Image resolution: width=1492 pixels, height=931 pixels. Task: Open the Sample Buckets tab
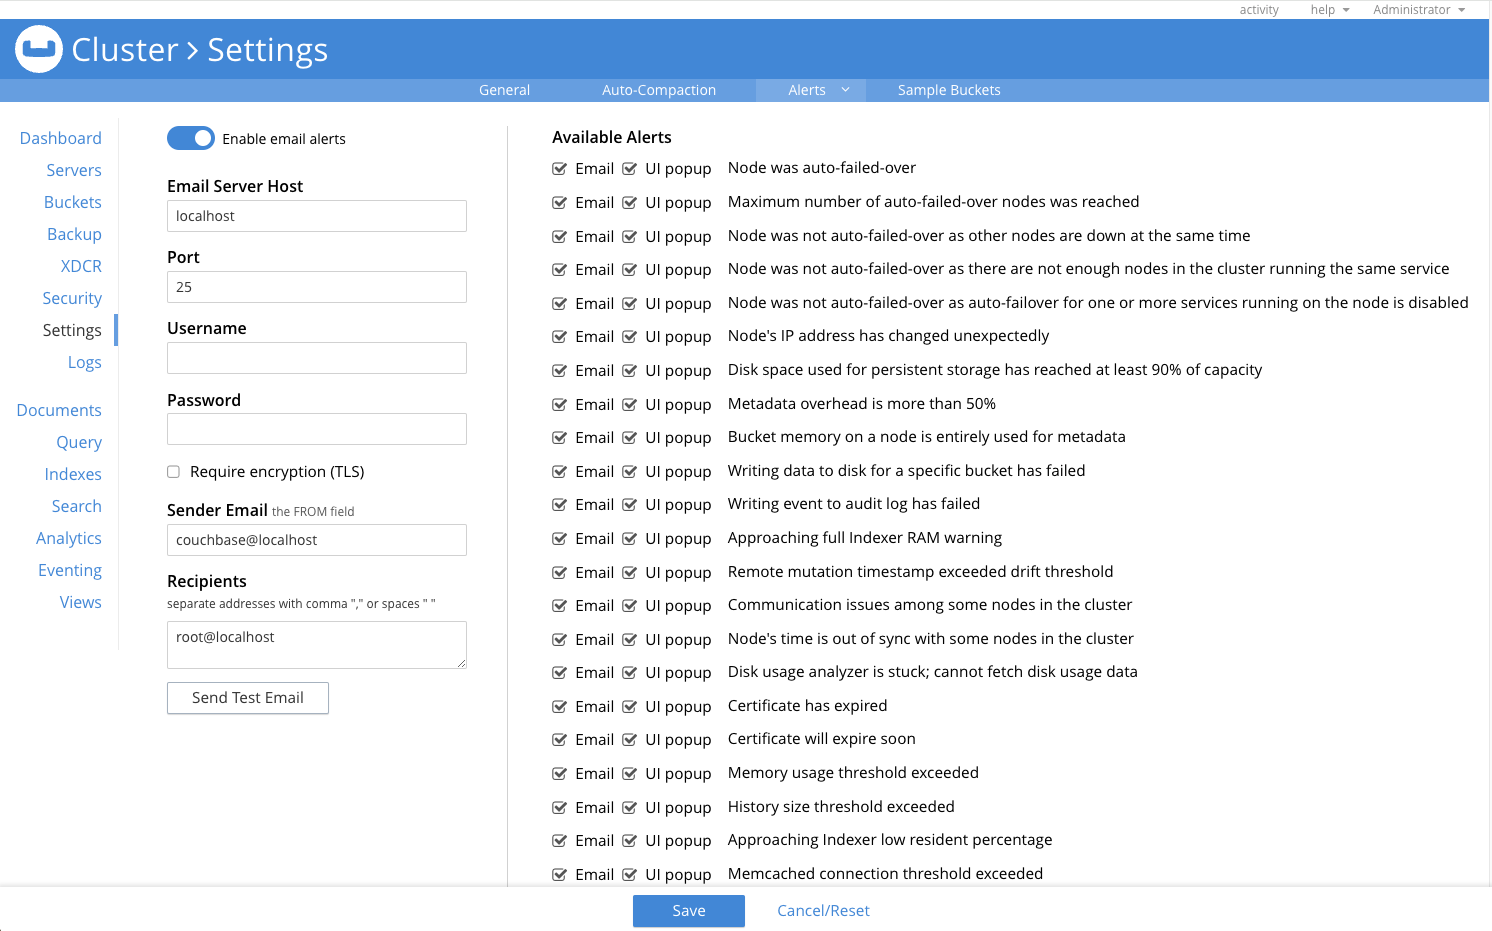948,90
